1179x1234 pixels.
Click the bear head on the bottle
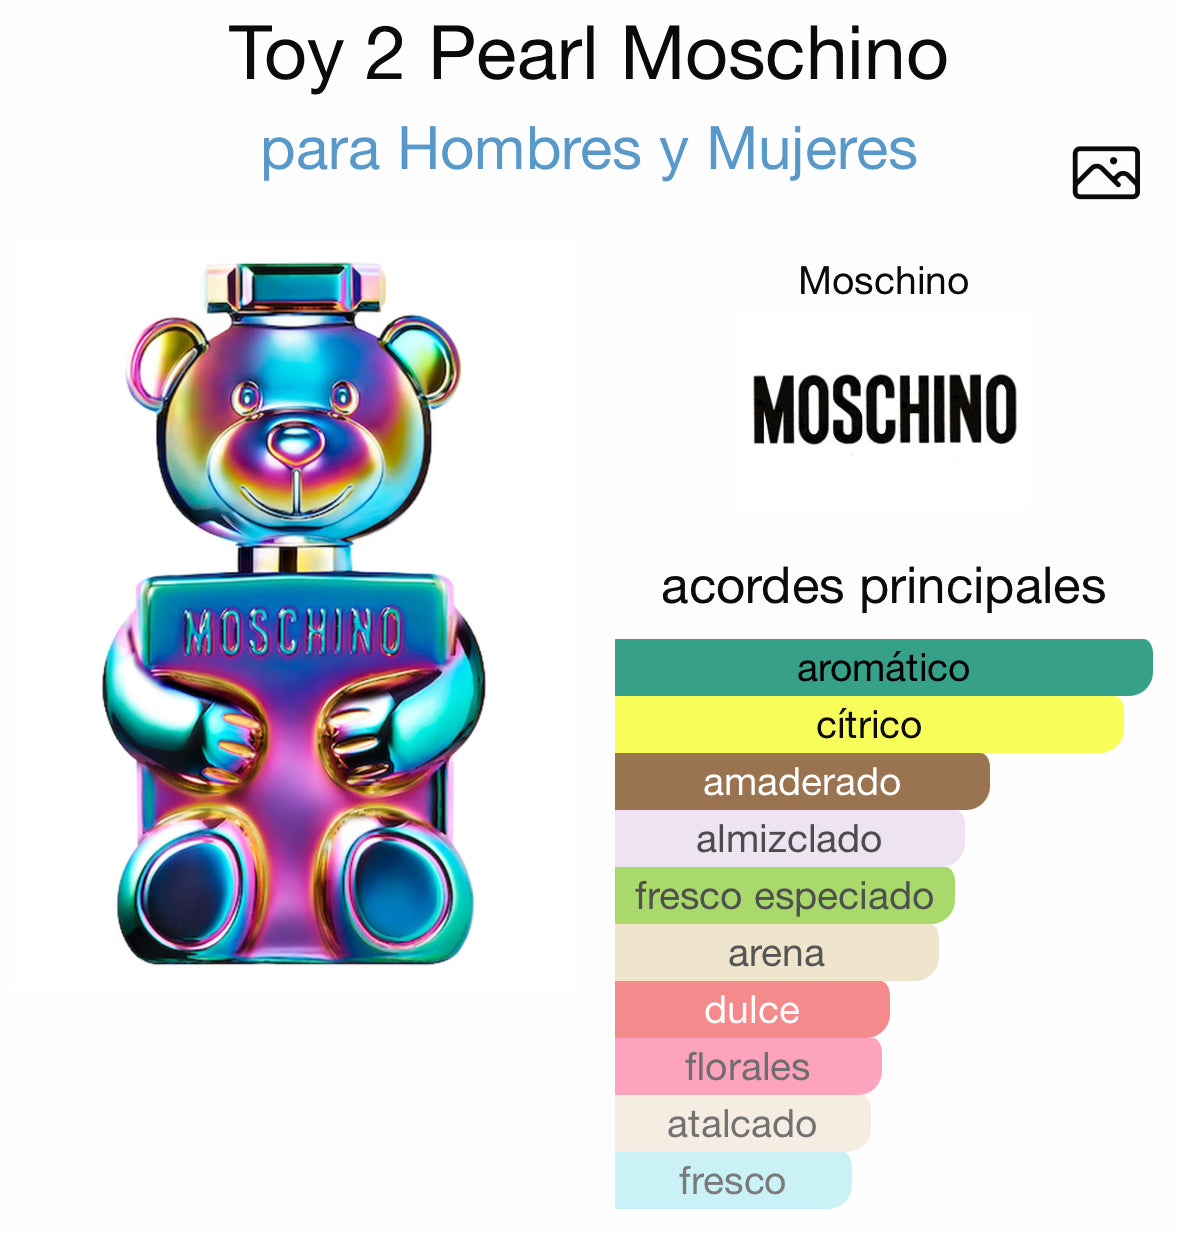pyautogui.click(x=294, y=430)
